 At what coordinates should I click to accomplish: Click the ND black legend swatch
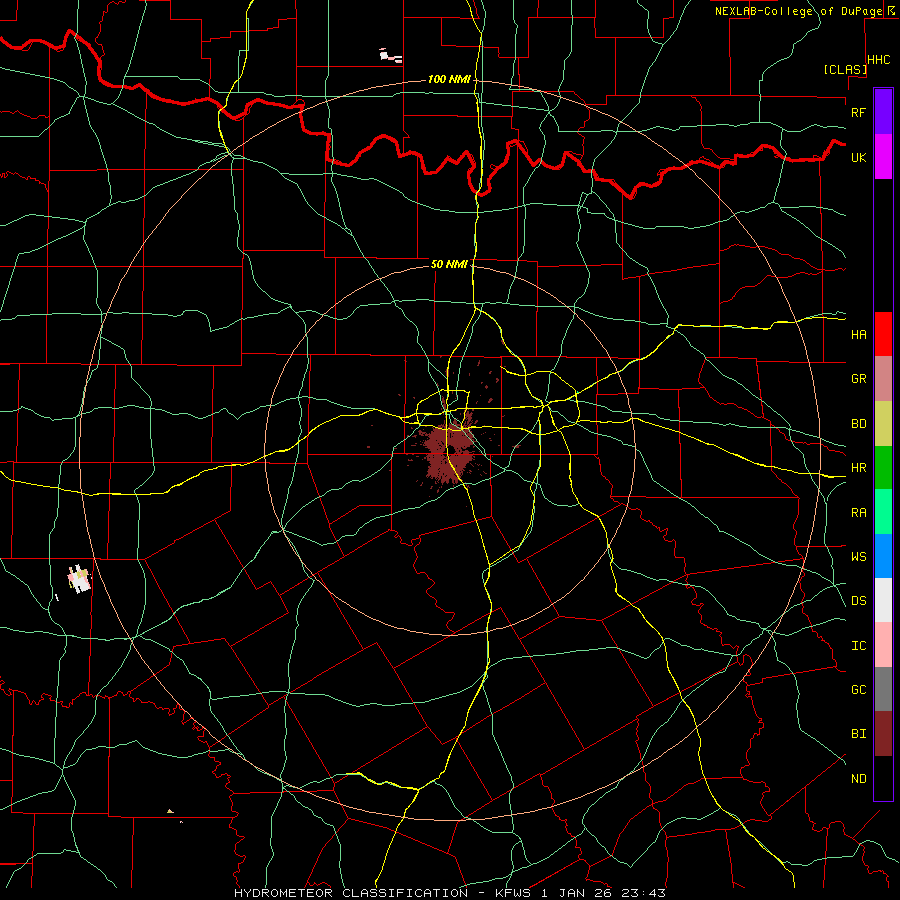[883, 778]
